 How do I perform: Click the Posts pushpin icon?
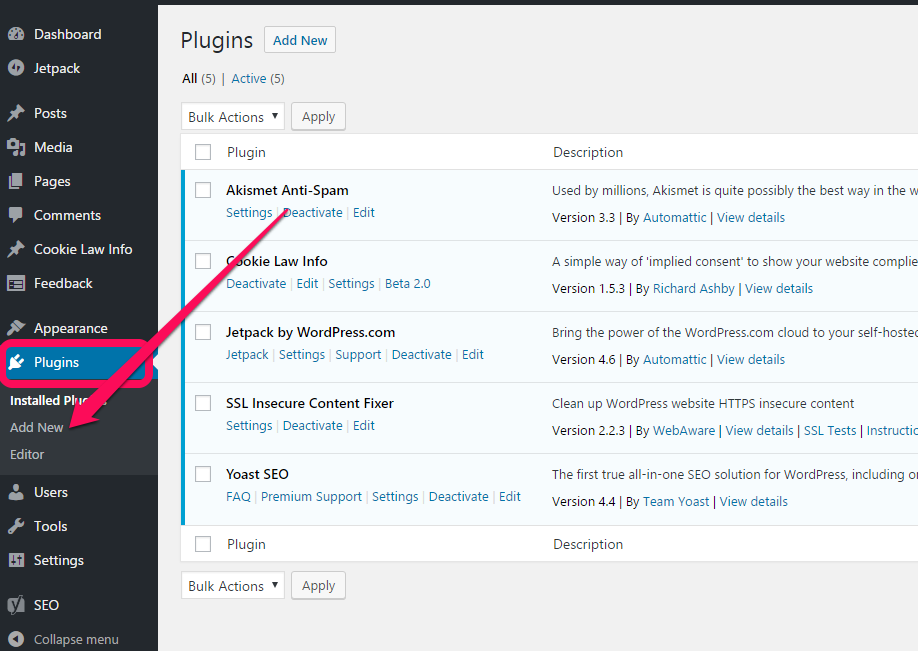(16, 113)
